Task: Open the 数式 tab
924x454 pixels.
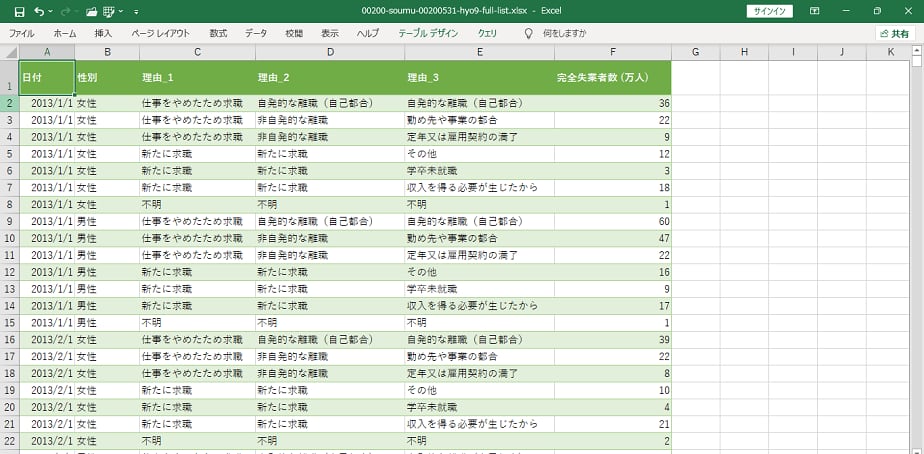Action: click(x=218, y=34)
